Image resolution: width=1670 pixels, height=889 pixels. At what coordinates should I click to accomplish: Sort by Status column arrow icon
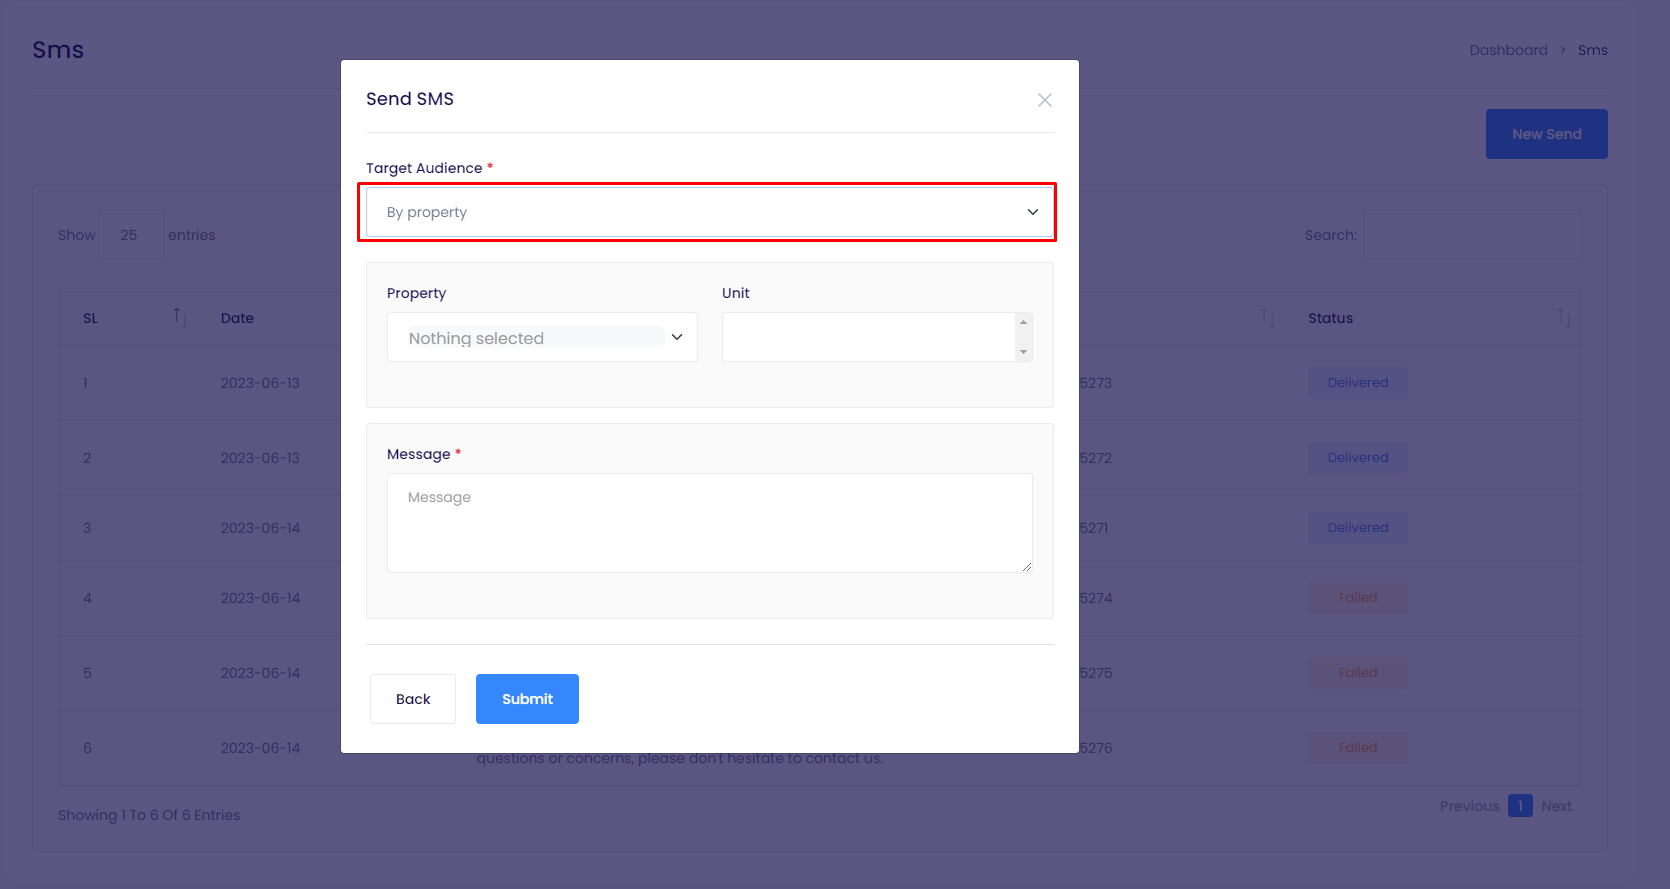pos(1563,318)
